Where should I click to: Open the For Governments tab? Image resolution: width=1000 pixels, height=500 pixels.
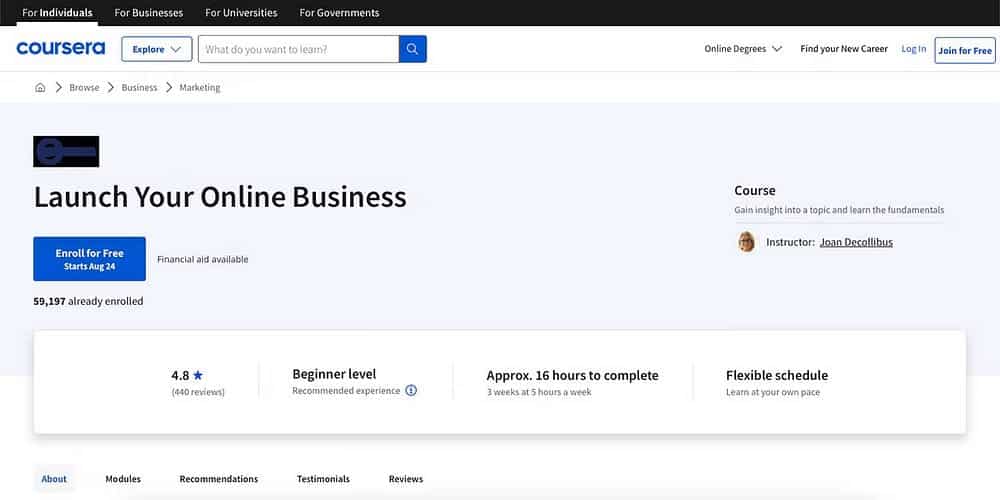[339, 13]
